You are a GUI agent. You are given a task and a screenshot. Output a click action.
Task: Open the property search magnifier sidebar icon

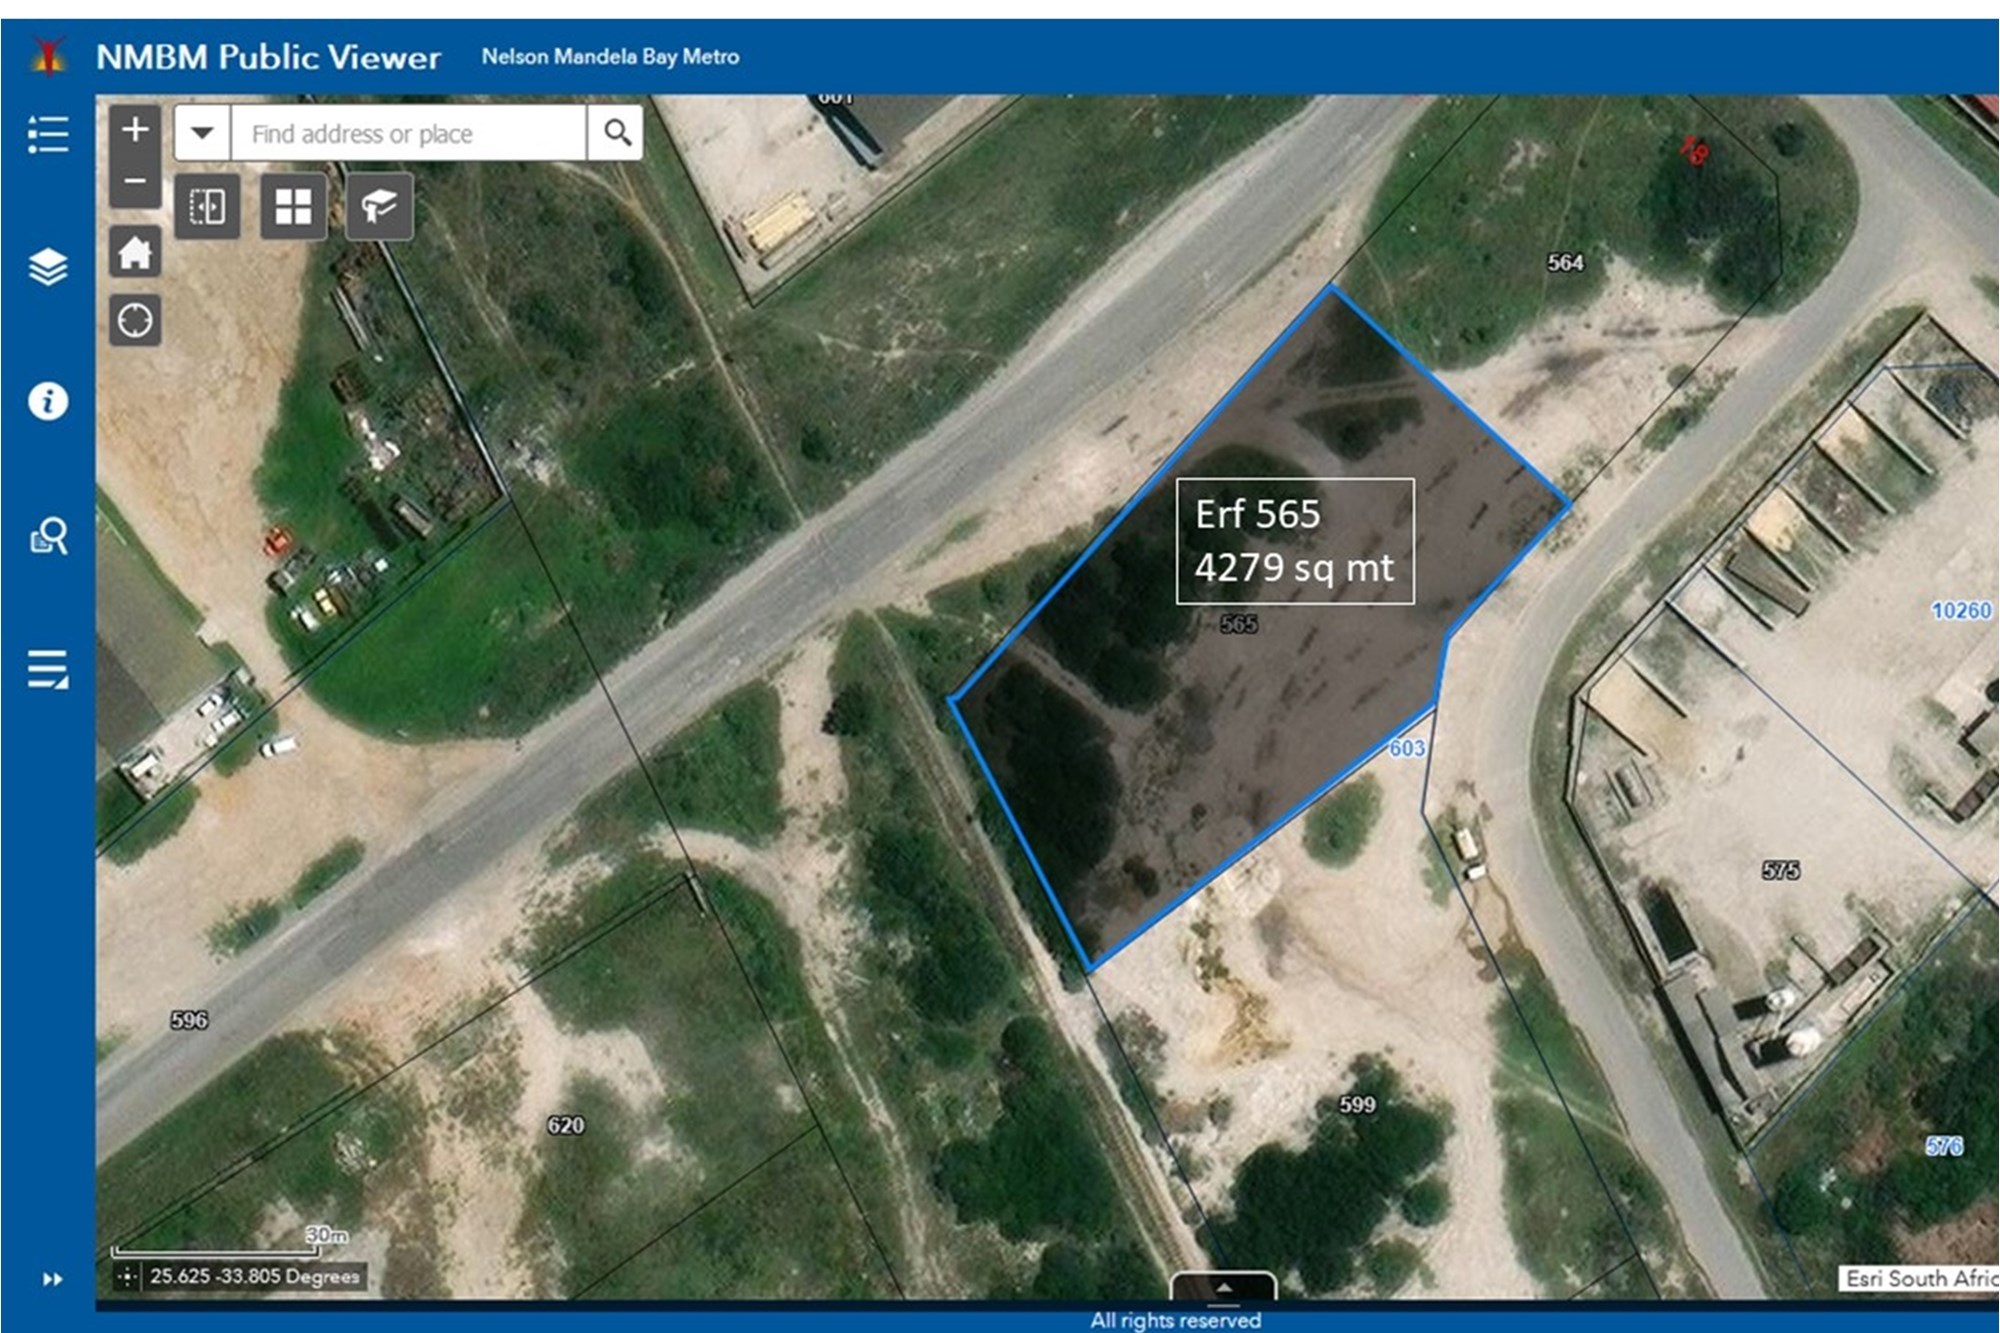(48, 536)
